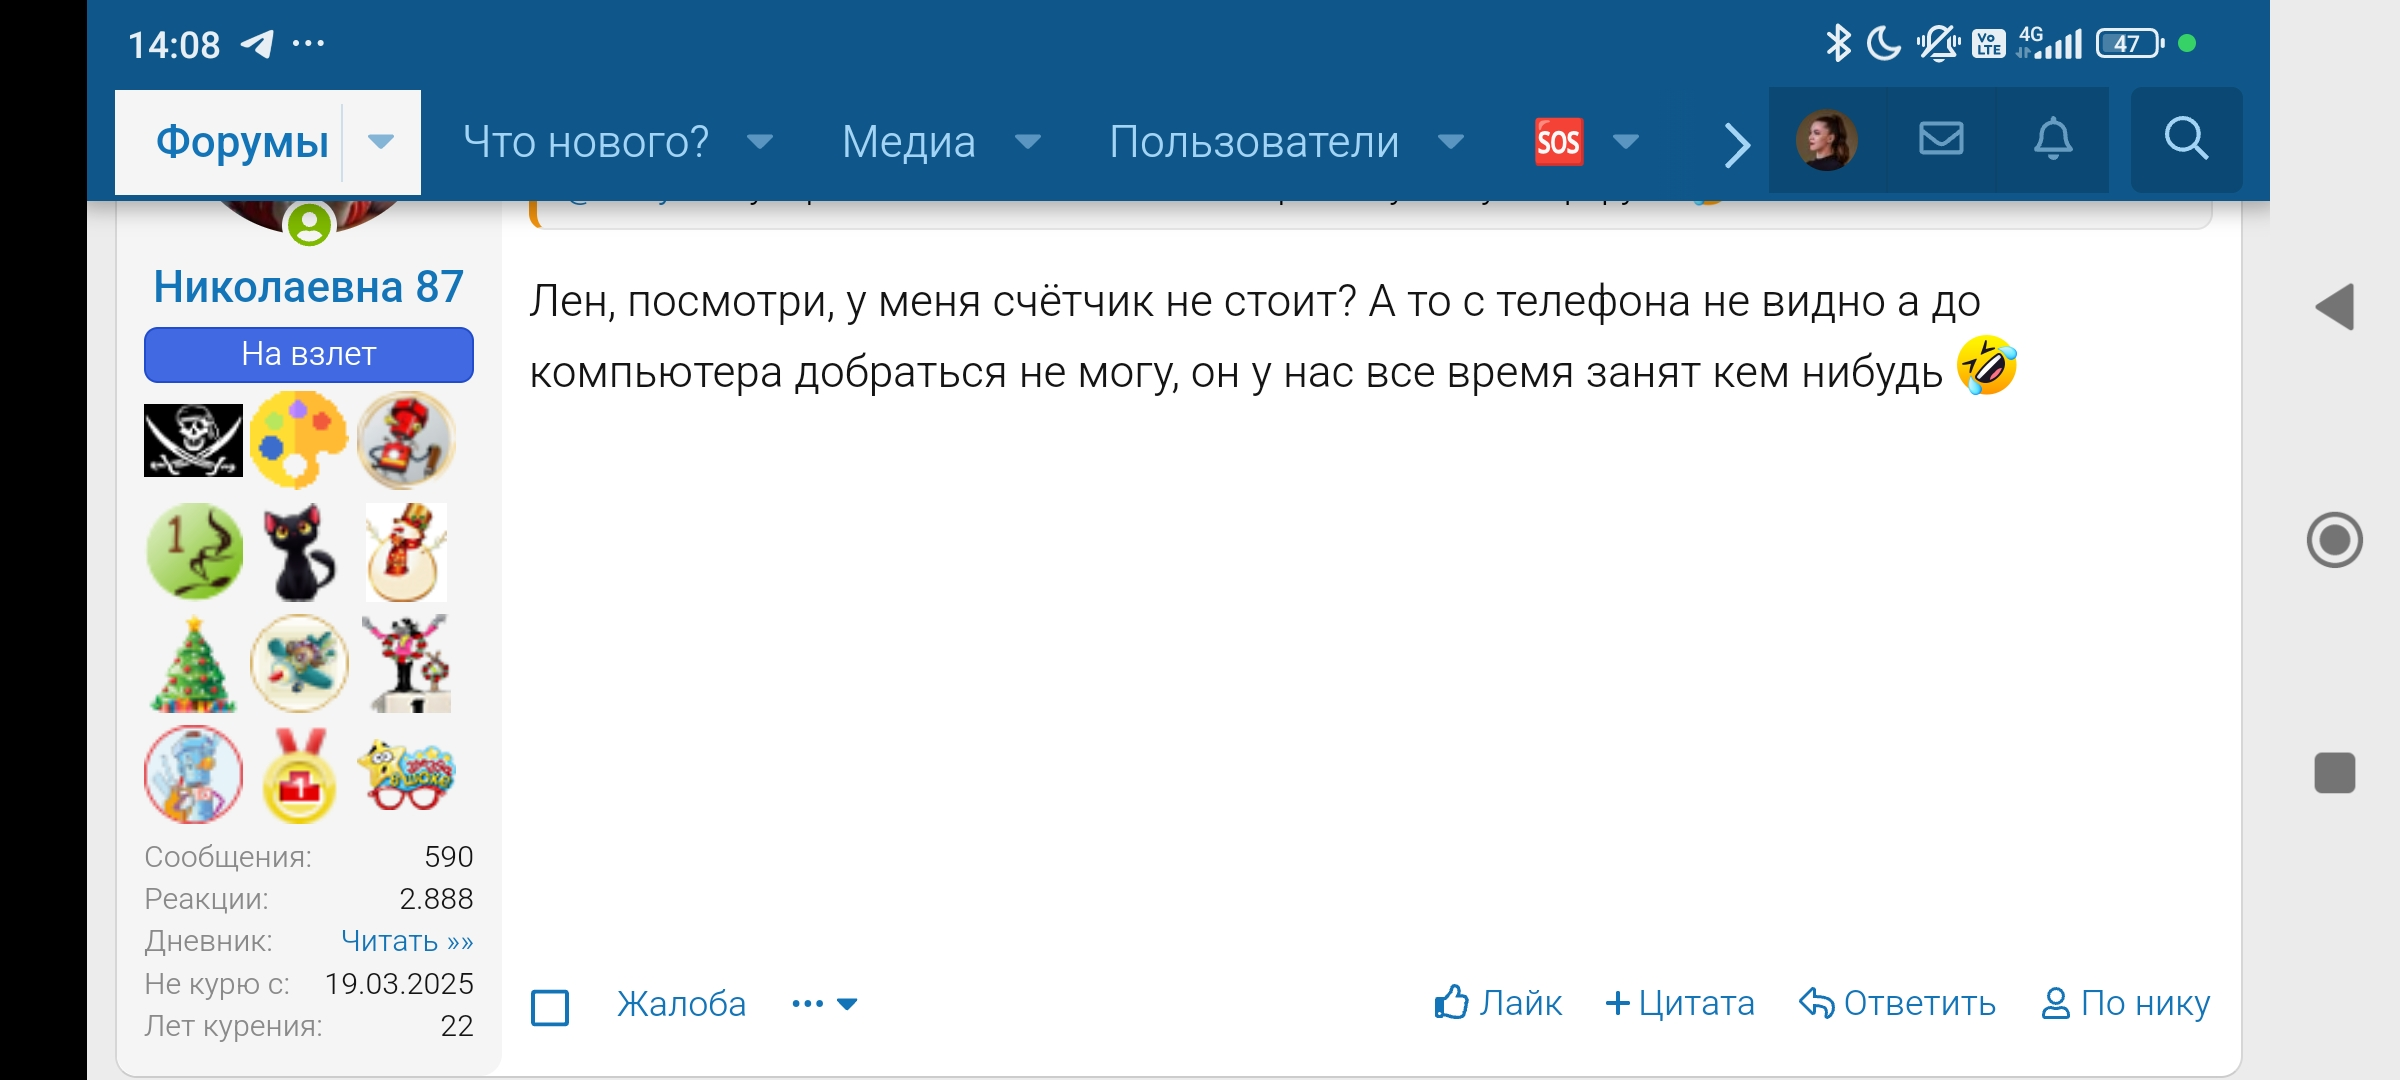Open the SOS section icon
This screenshot has width=2400, height=1080.
[1558, 142]
